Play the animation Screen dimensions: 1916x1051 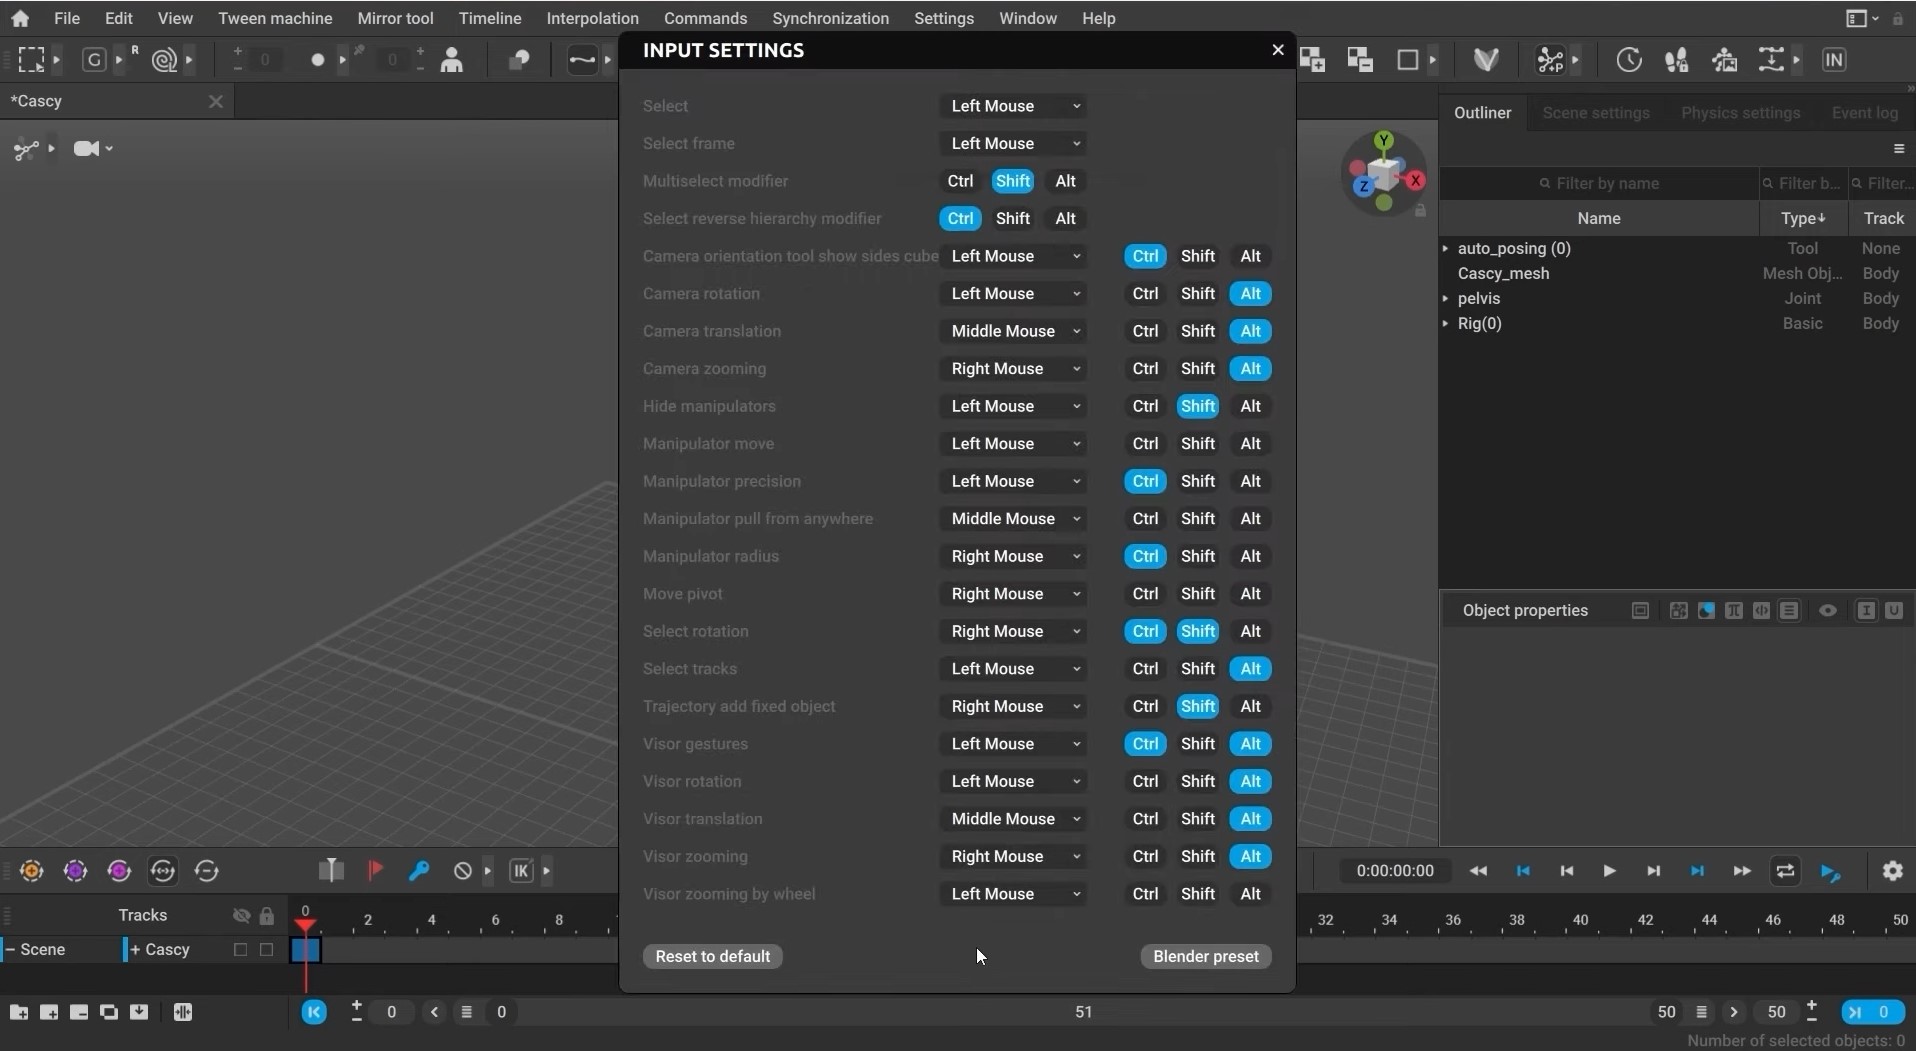coord(1609,871)
